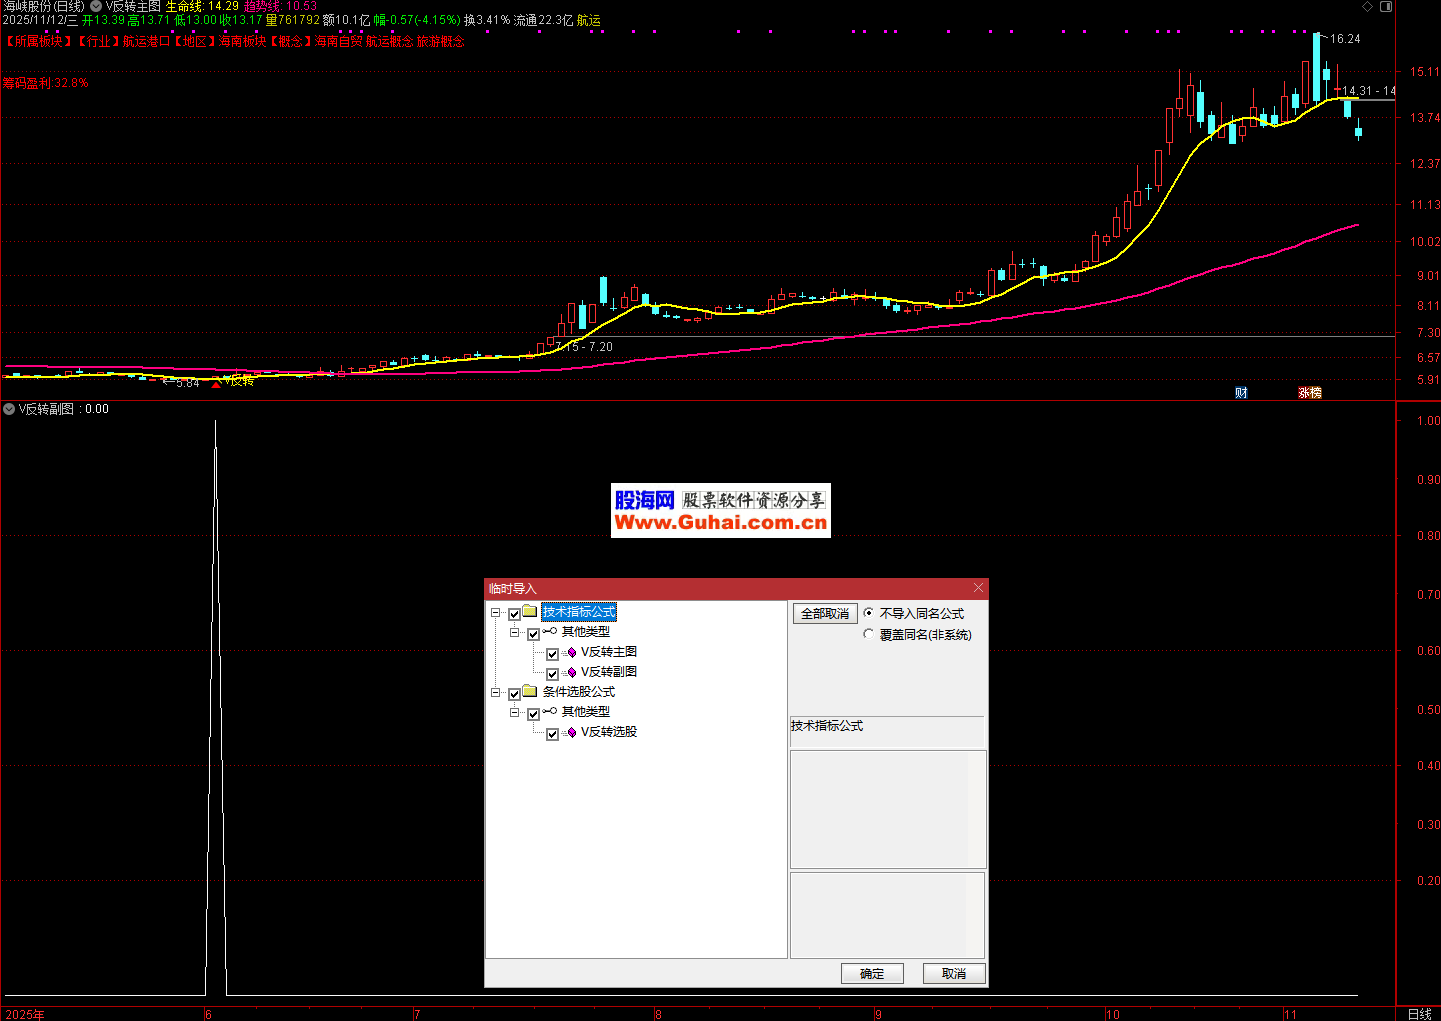
Task: Select 覆盖同名(非系统) radio option
Action: tap(869, 635)
